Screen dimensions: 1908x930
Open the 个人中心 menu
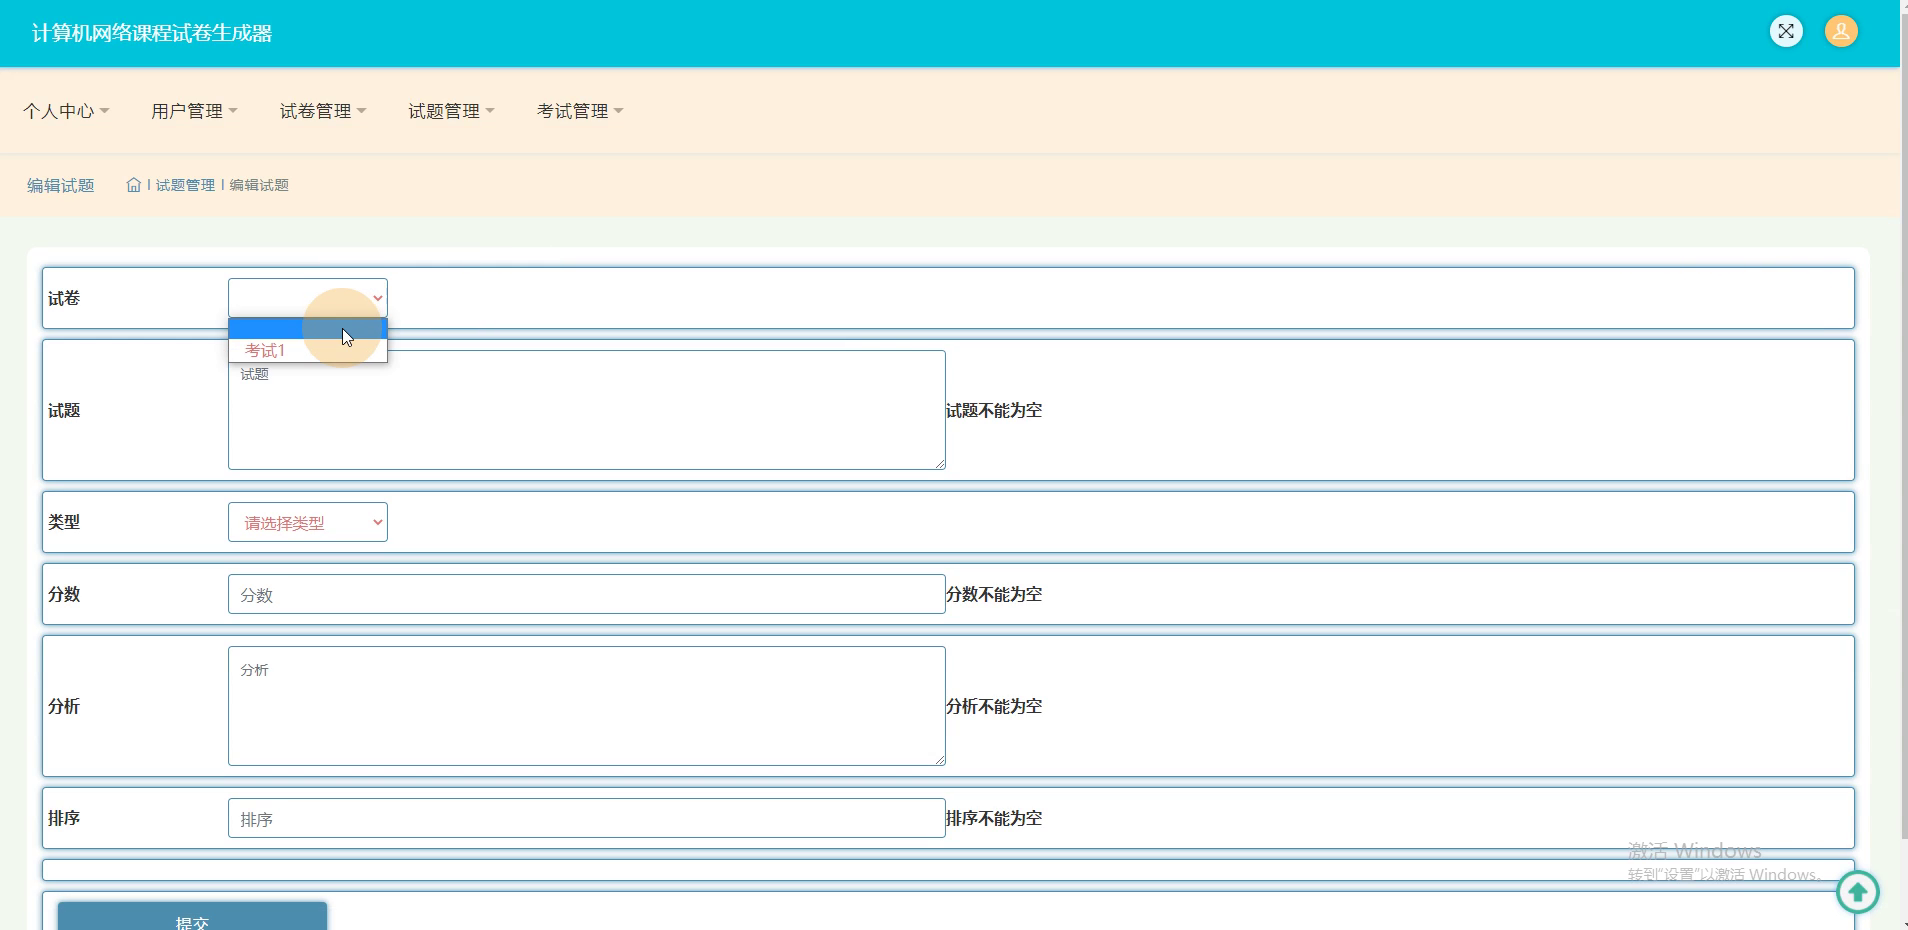tap(66, 111)
